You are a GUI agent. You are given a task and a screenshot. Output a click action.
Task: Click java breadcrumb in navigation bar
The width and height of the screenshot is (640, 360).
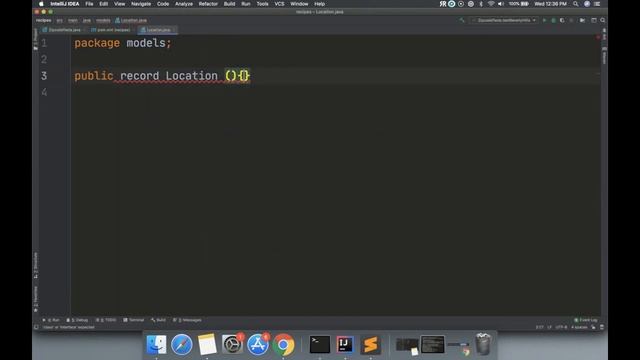tap(87, 20)
